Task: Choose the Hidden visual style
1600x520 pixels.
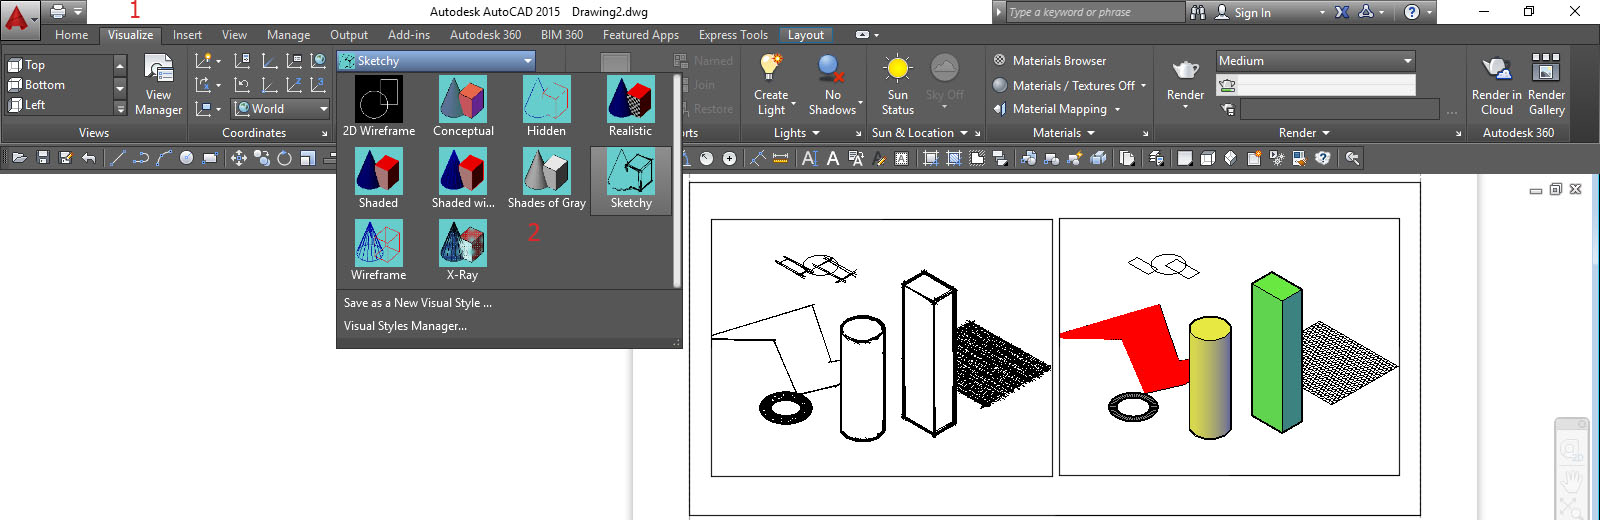Action: (546, 106)
